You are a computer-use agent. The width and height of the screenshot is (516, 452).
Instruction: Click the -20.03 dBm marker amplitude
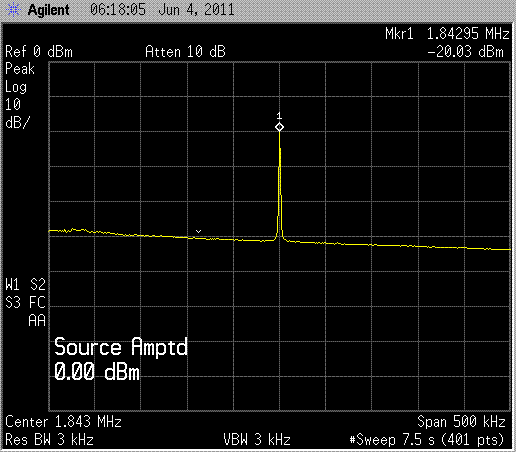[x=465, y=52]
